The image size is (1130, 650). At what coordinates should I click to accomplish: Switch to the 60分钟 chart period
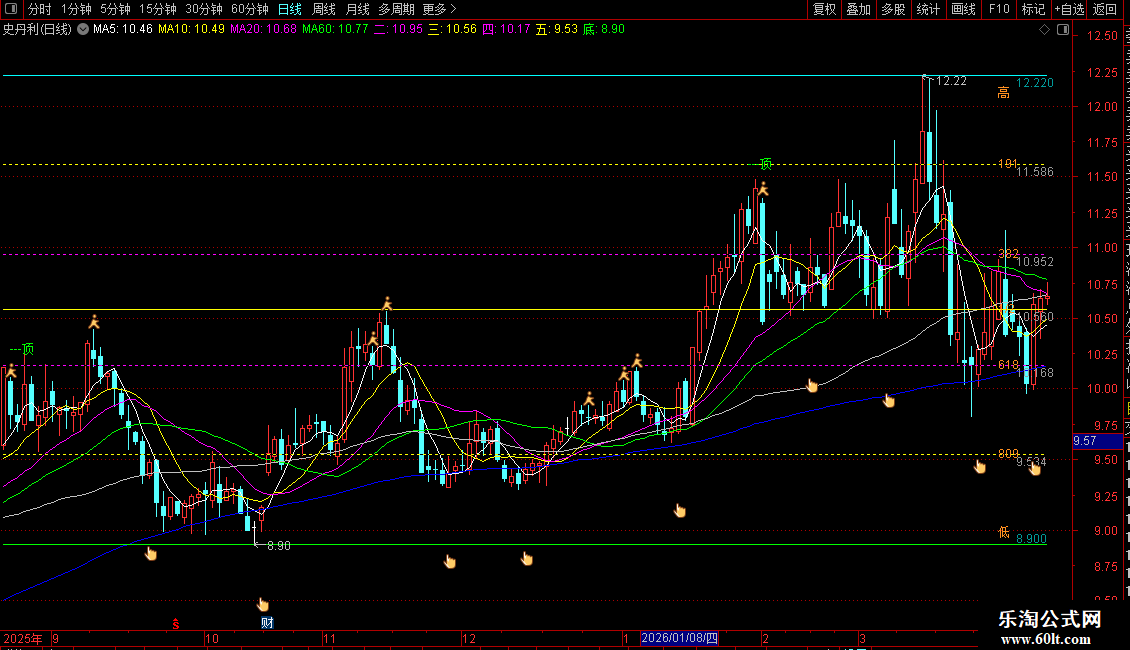point(249,9)
